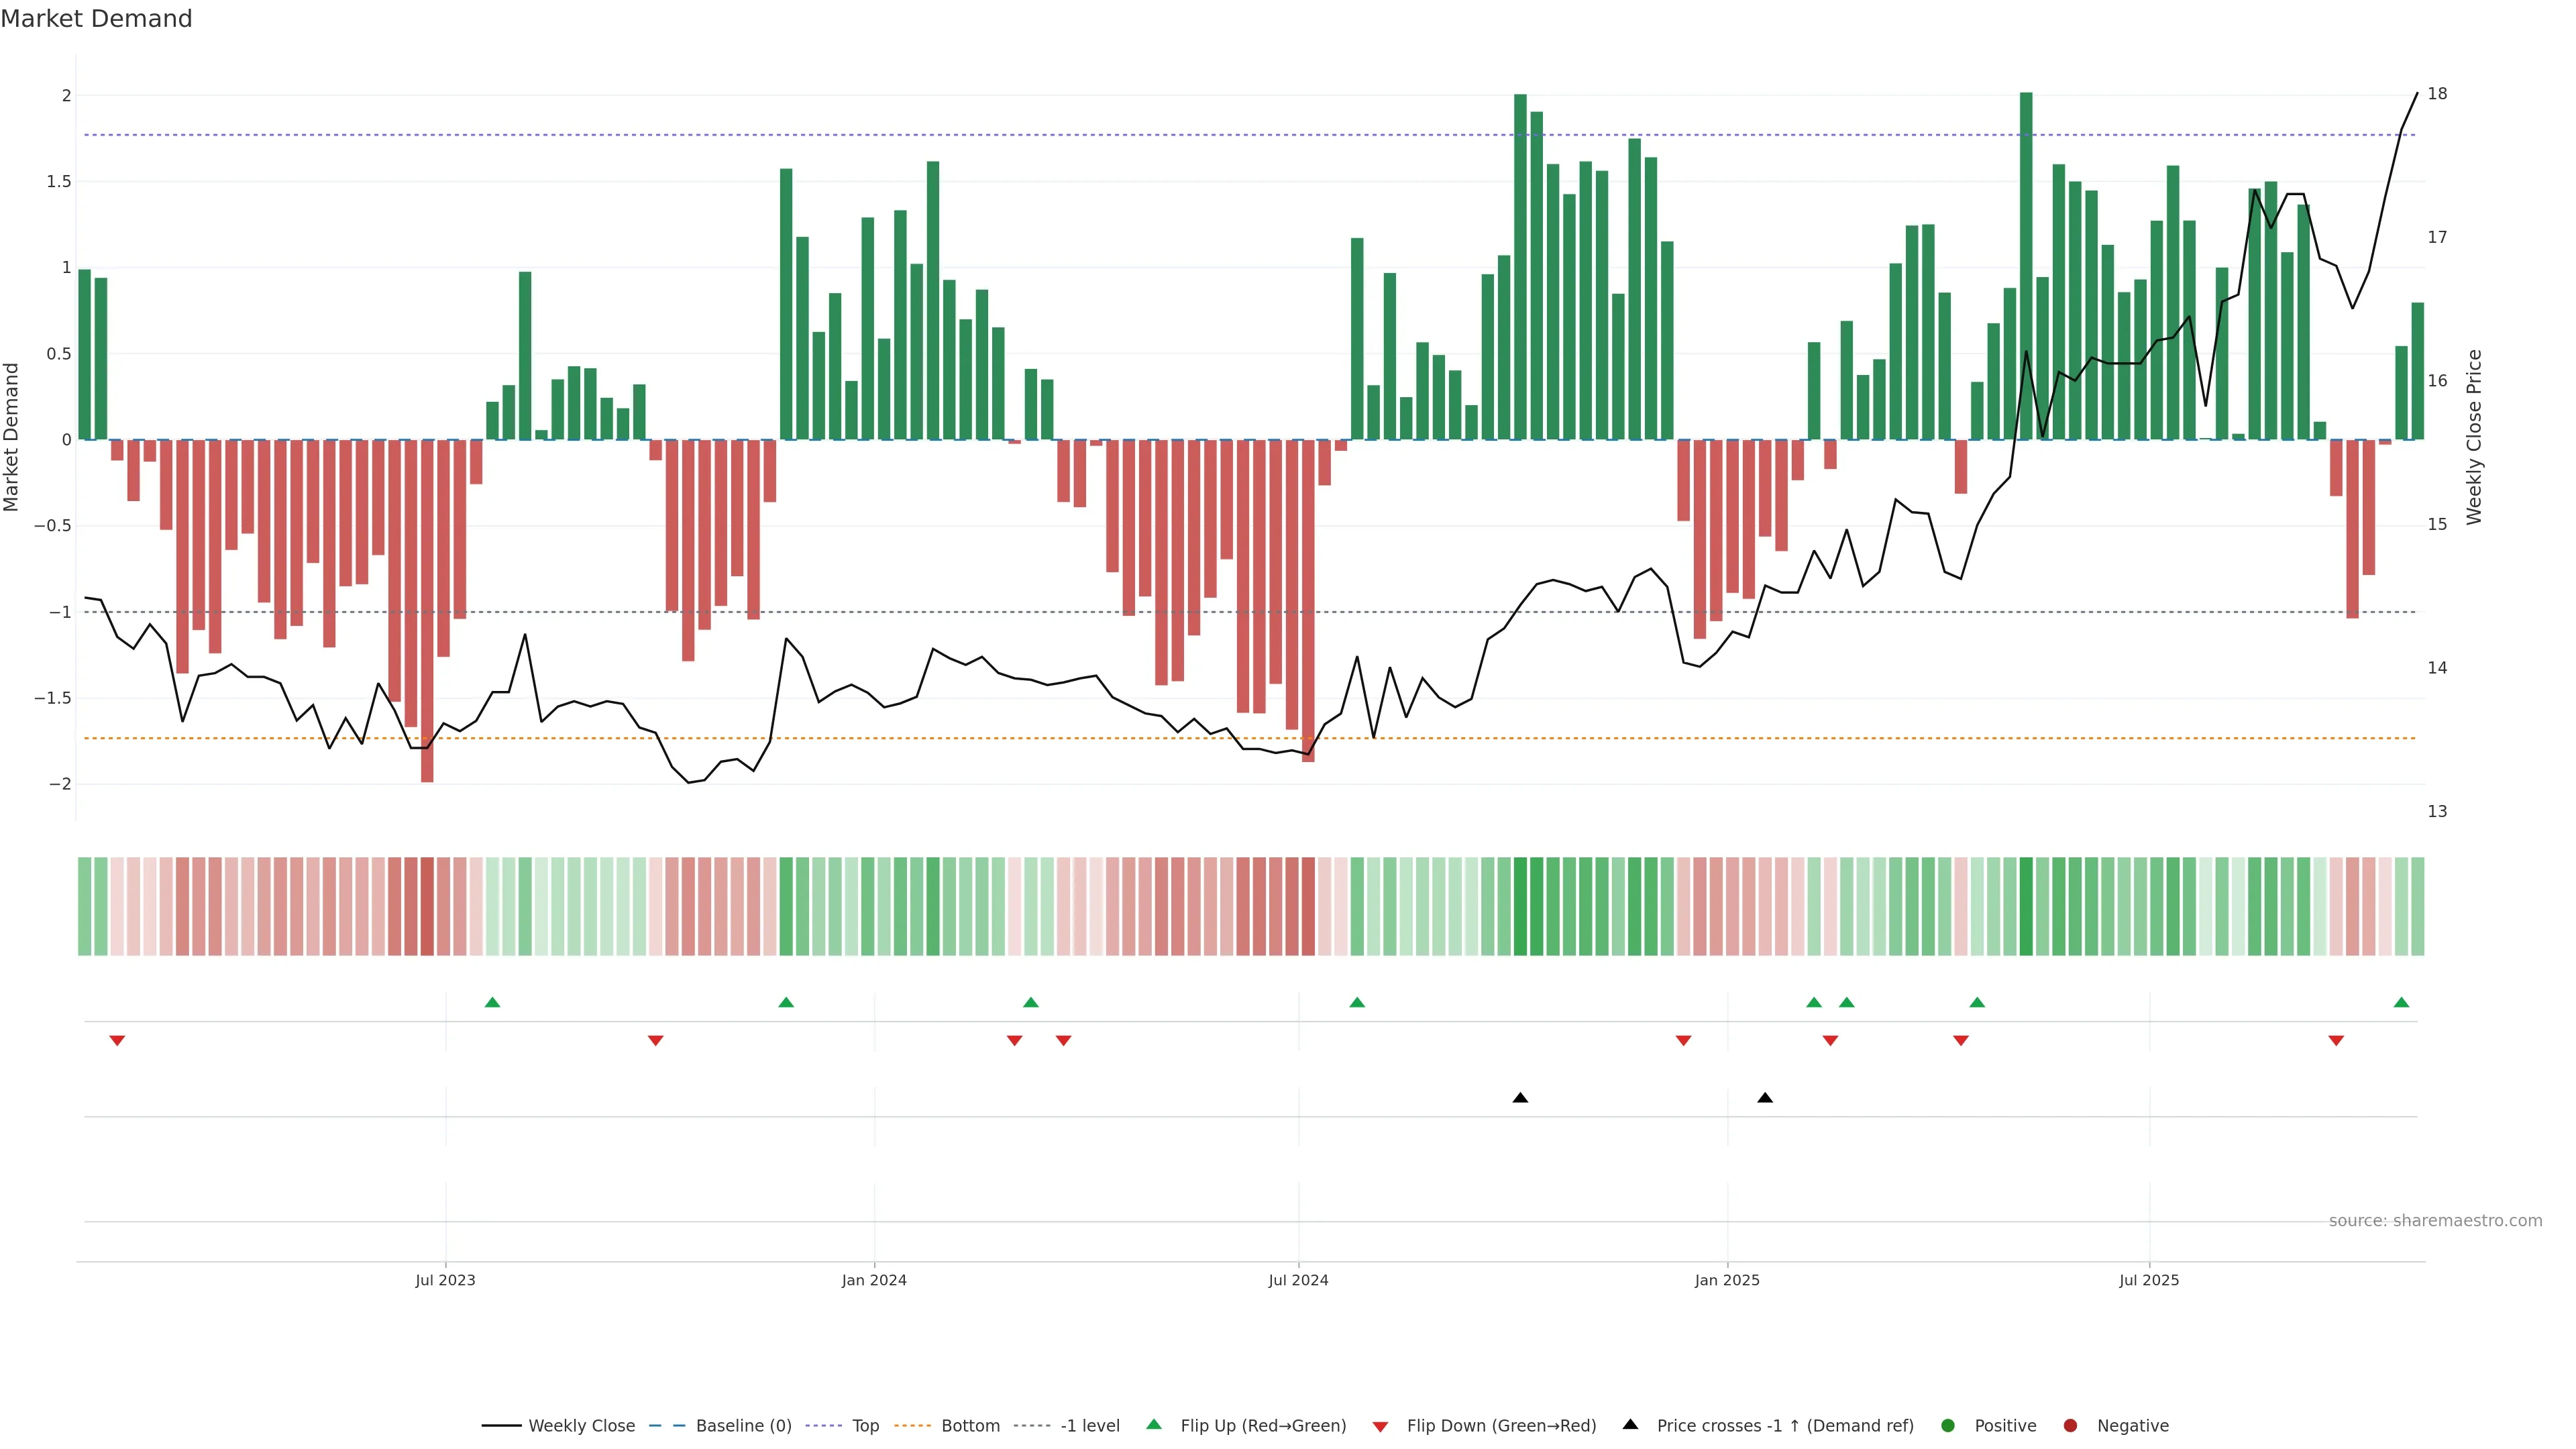Click the source: sharemaestro.com text
Screen dimensions: 2576x1449
click(x=2435, y=1221)
